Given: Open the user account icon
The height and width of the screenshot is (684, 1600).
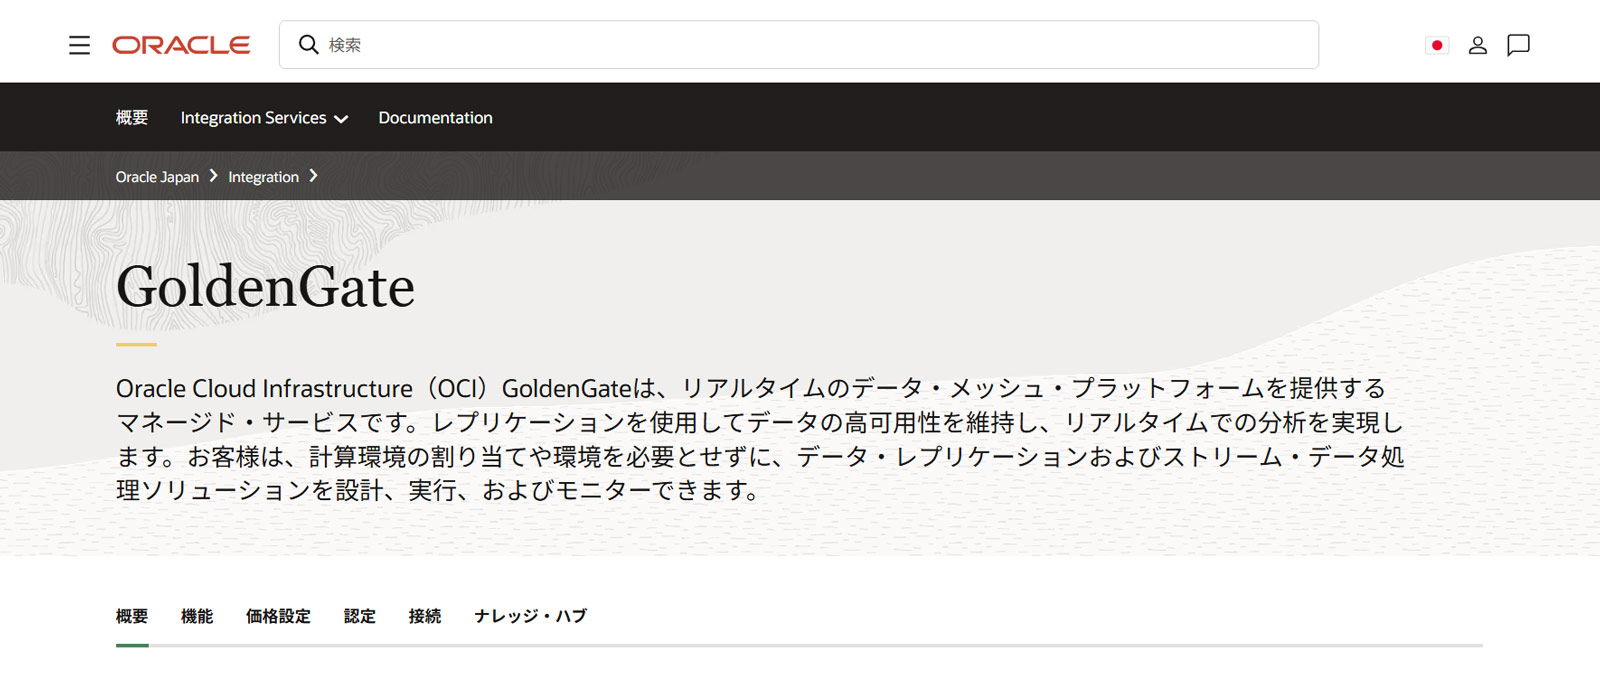Looking at the screenshot, I should [1477, 45].
